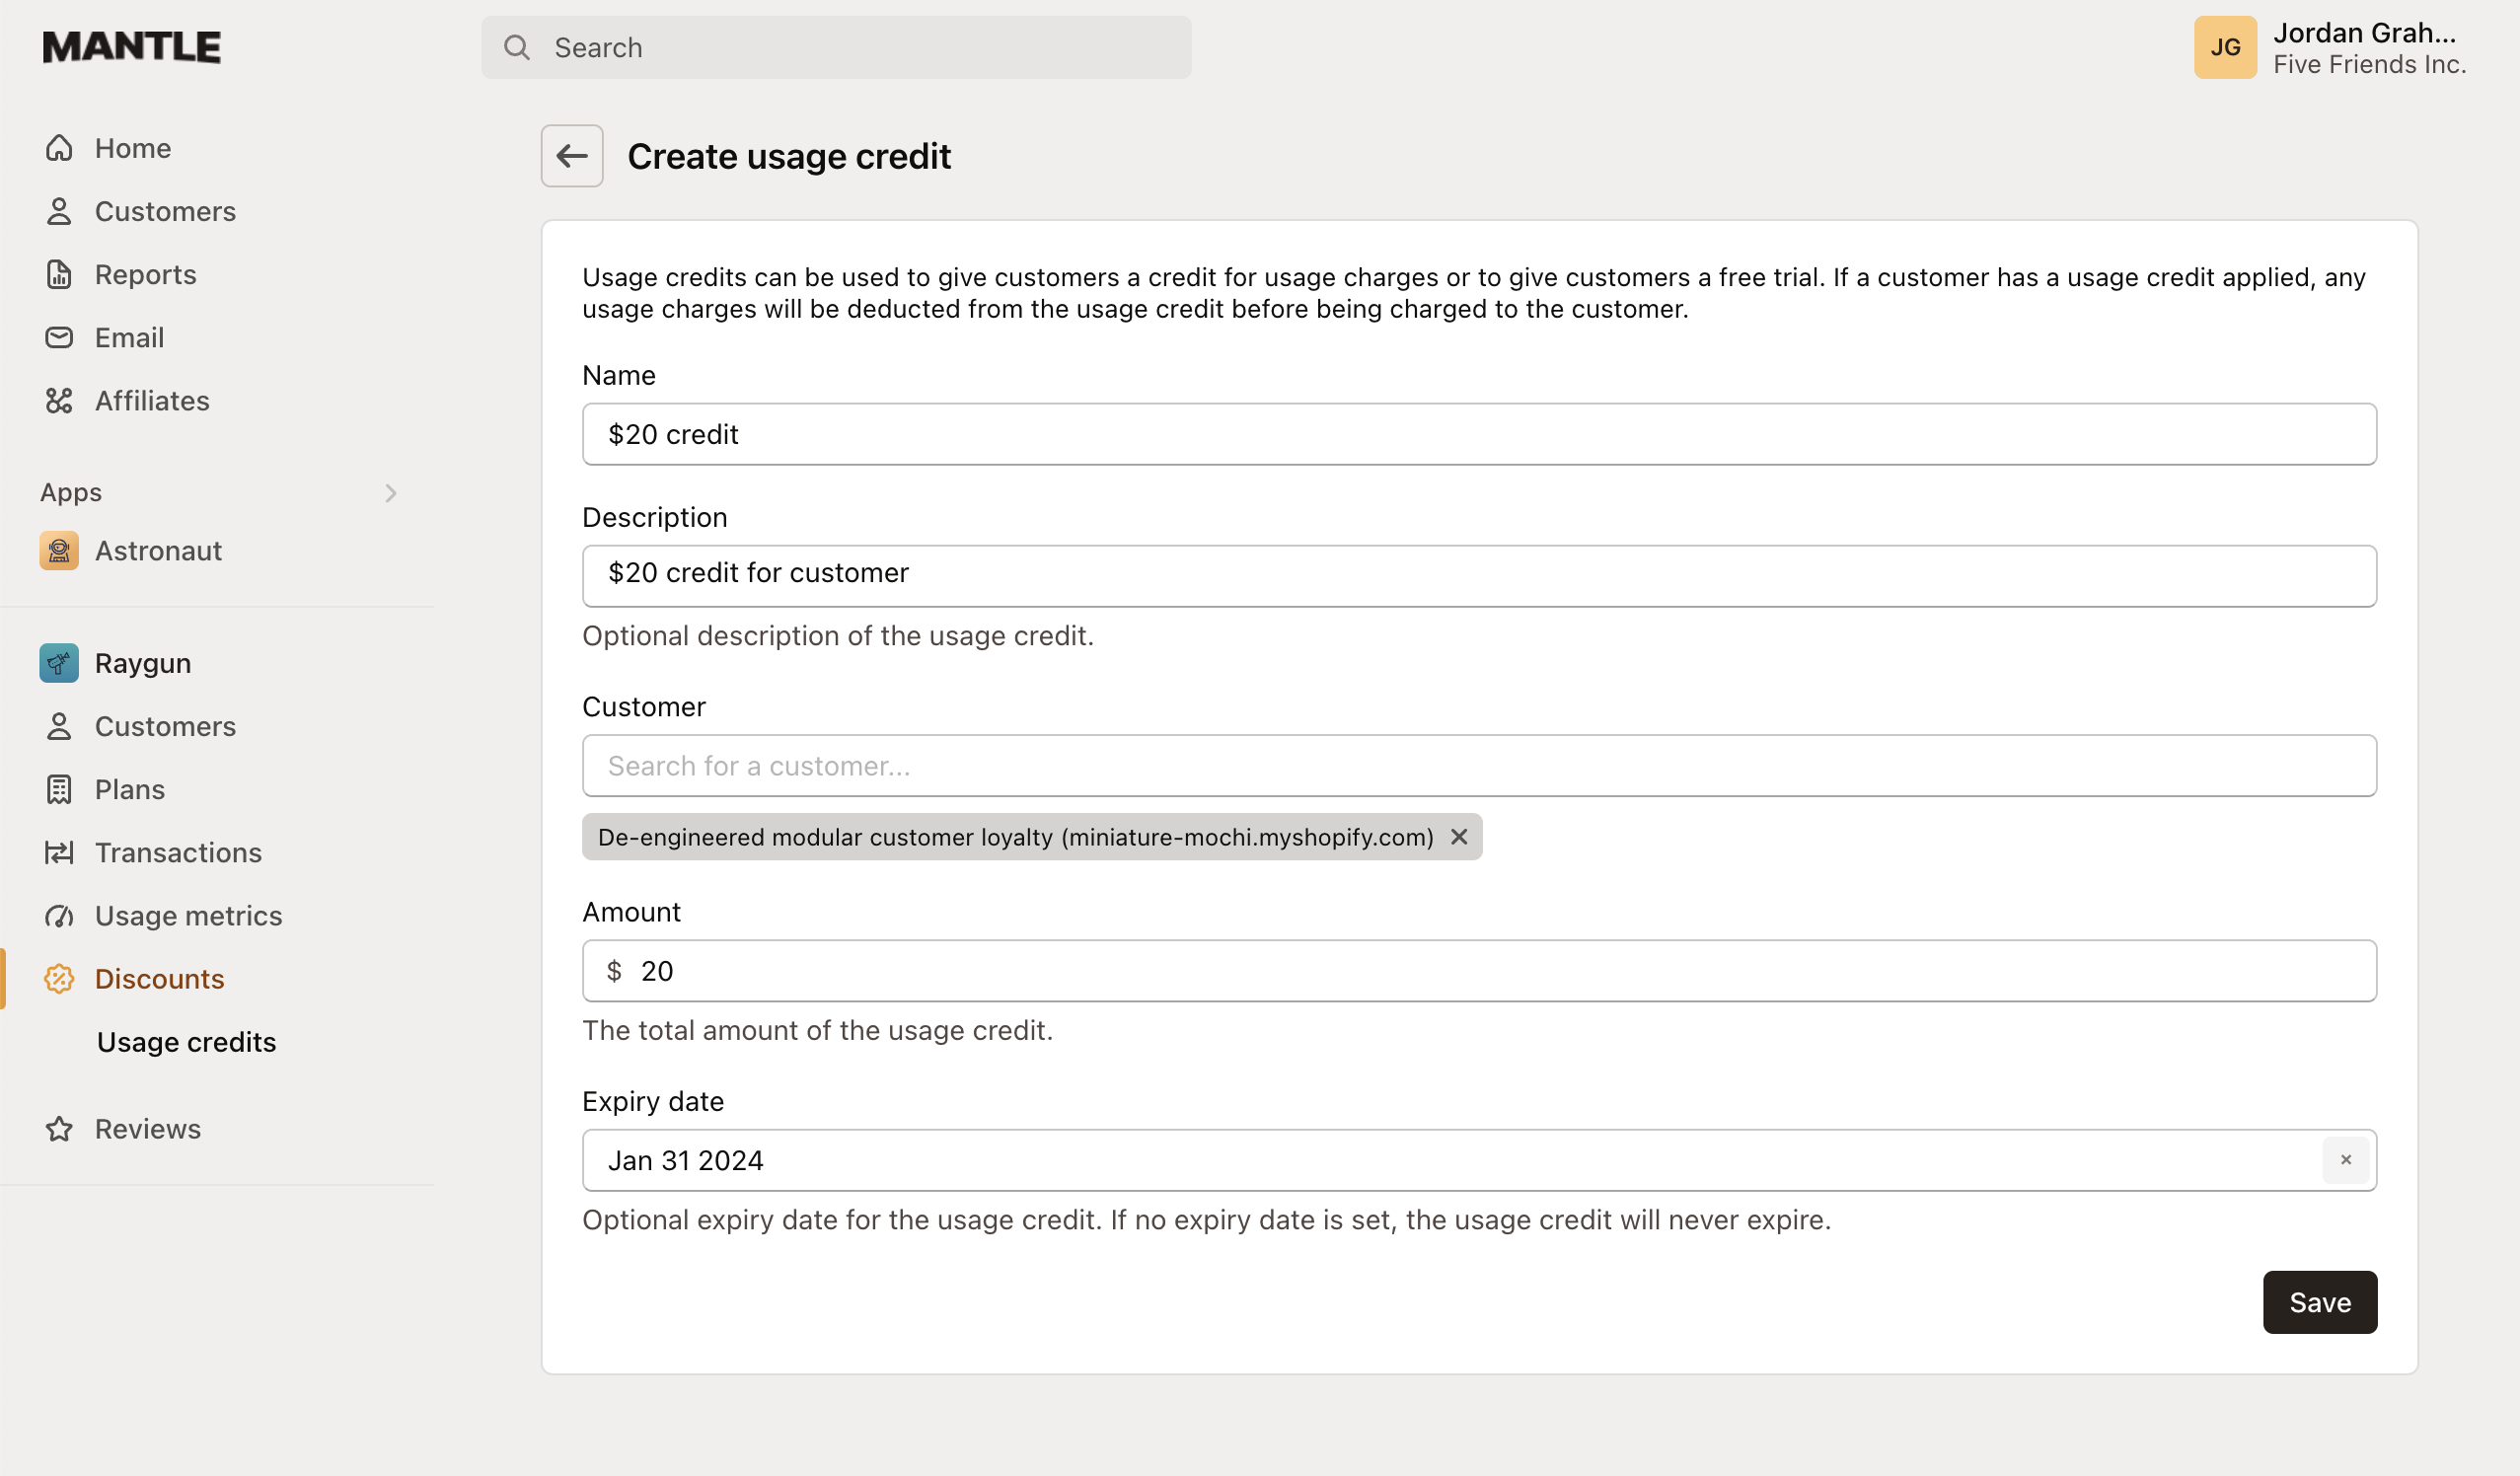This screenshot has width=2520, height=1476.
Task: Expand the Apps section chevron
Action: 390,492
